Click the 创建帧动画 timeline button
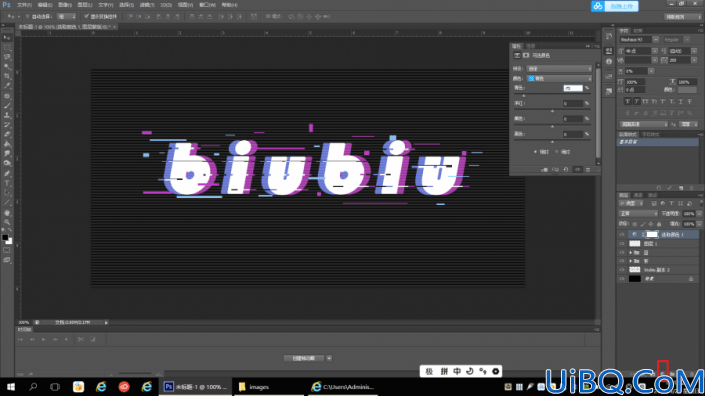This screenshot has height=396, width=705. point(304,358)
